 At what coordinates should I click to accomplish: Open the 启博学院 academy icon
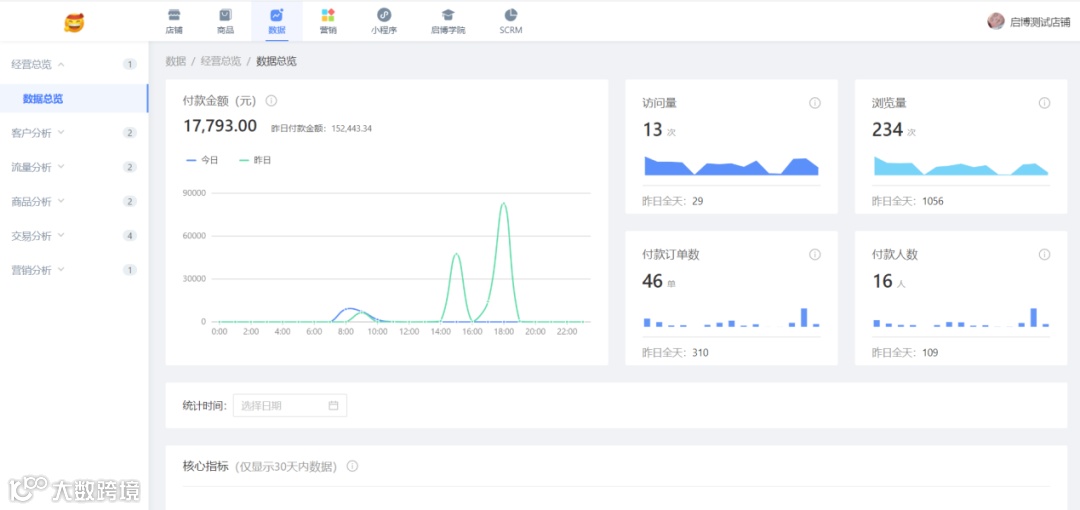pos(448,14)
